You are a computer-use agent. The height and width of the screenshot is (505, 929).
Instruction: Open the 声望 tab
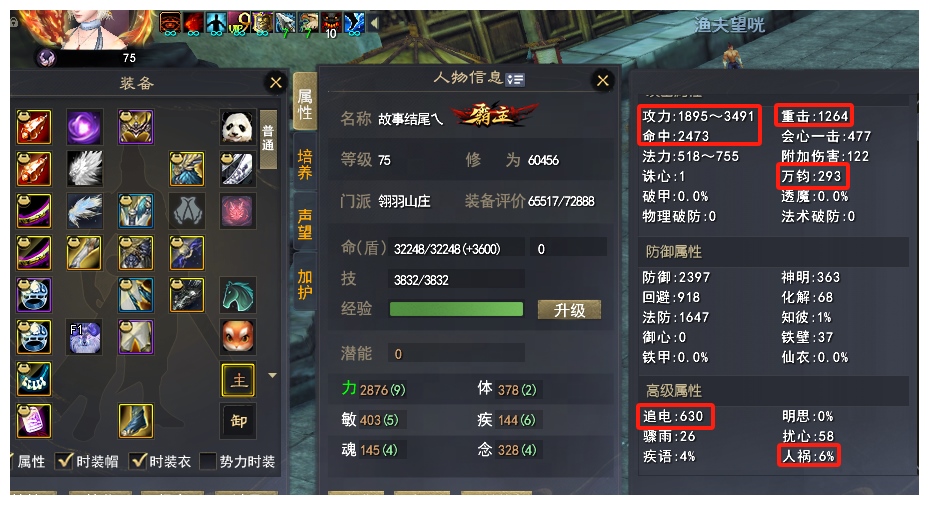pos(305,224)
